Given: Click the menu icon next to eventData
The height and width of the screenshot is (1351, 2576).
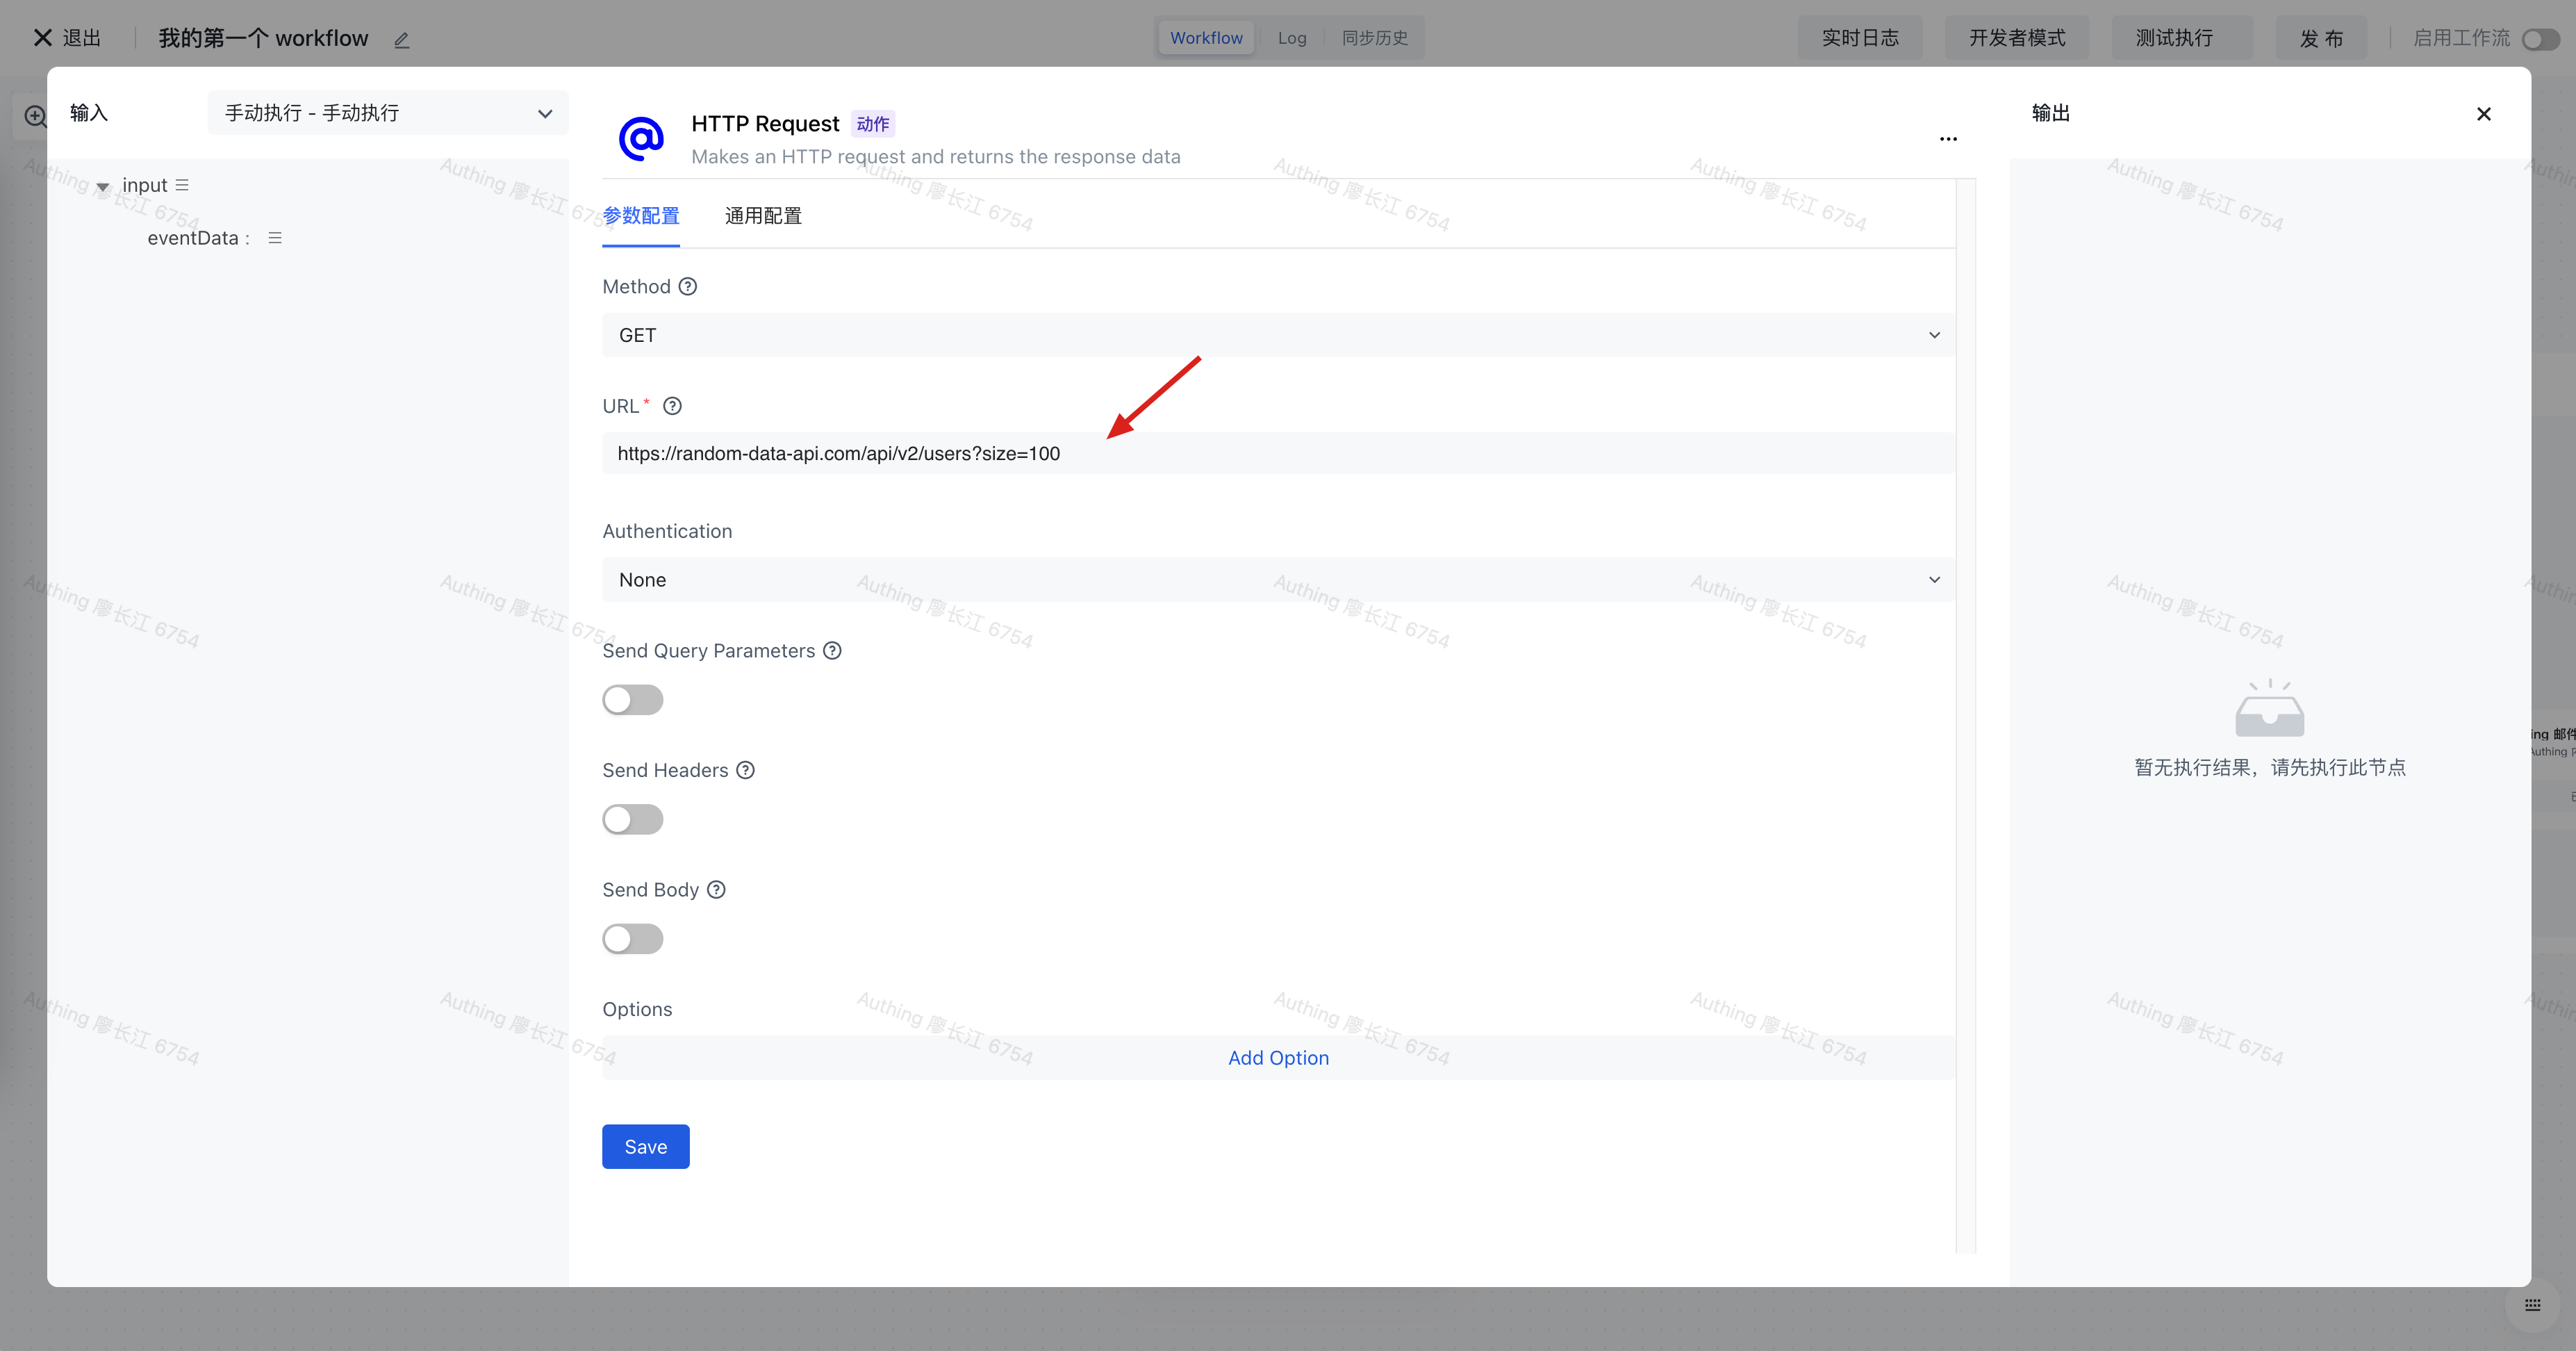Looking at the screenshot, I should coord(275,238).
